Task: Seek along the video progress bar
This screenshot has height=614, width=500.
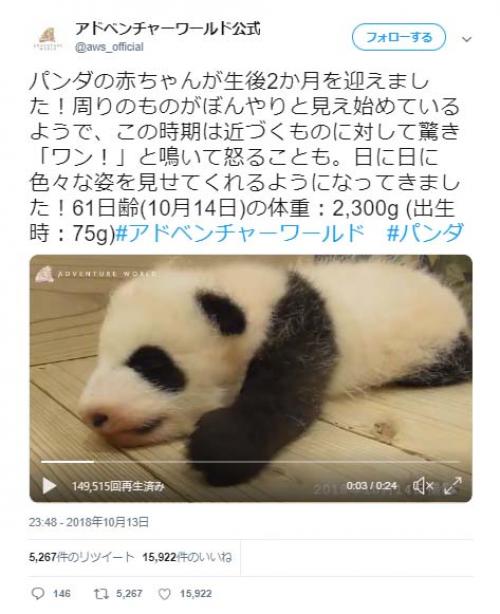Action: (x=251, y=462)
